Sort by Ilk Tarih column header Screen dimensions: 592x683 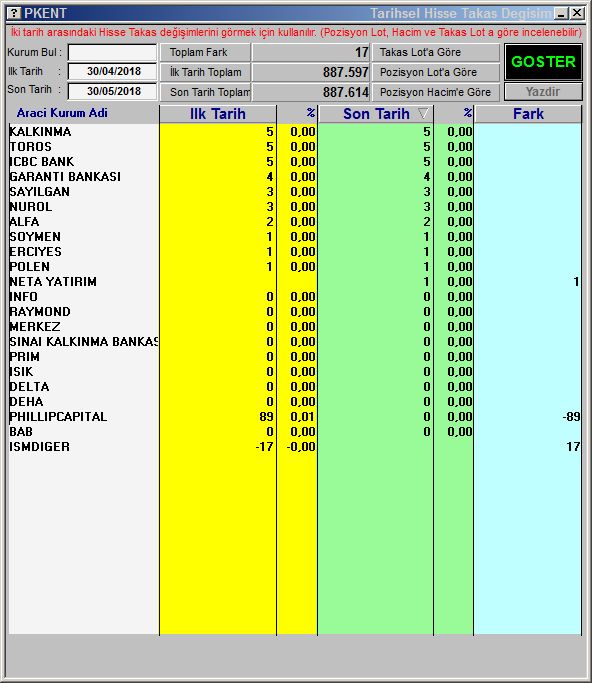218,114
